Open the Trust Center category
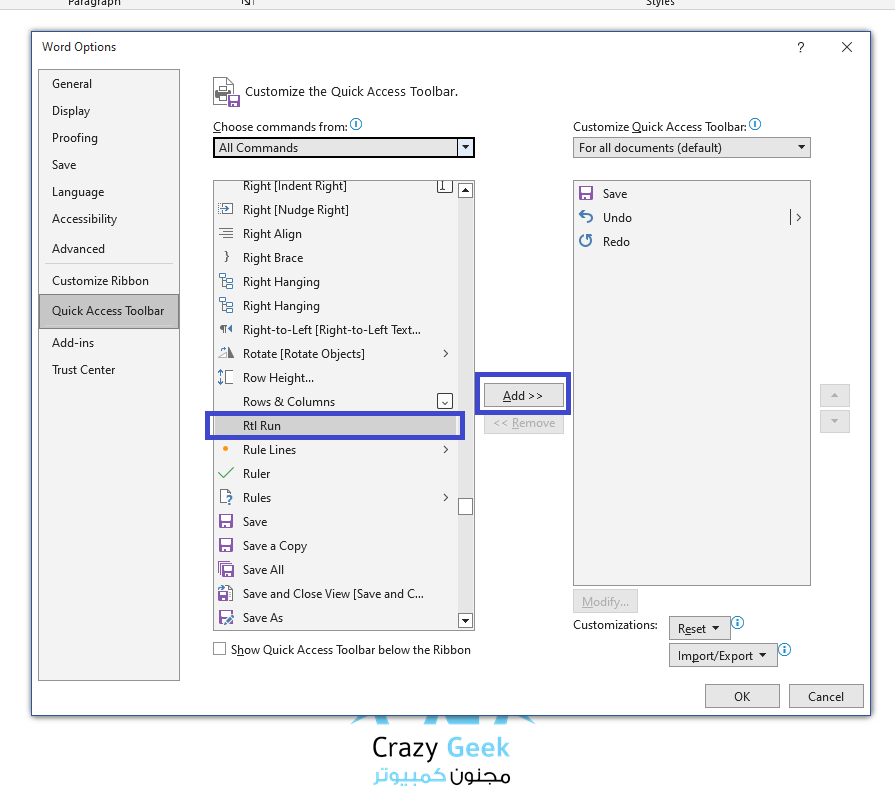Image resolution: width=895 pixels, height=799 pixels. [x=84, y=370]
